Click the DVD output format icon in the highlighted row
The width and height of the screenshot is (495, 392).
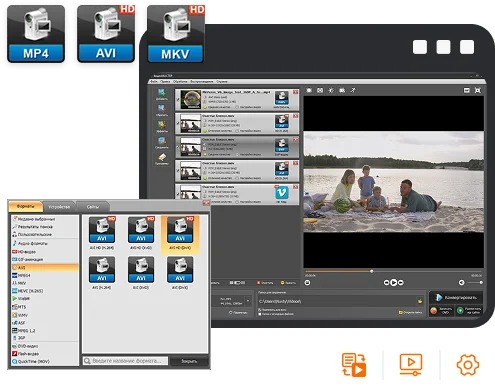pos(282,145)
